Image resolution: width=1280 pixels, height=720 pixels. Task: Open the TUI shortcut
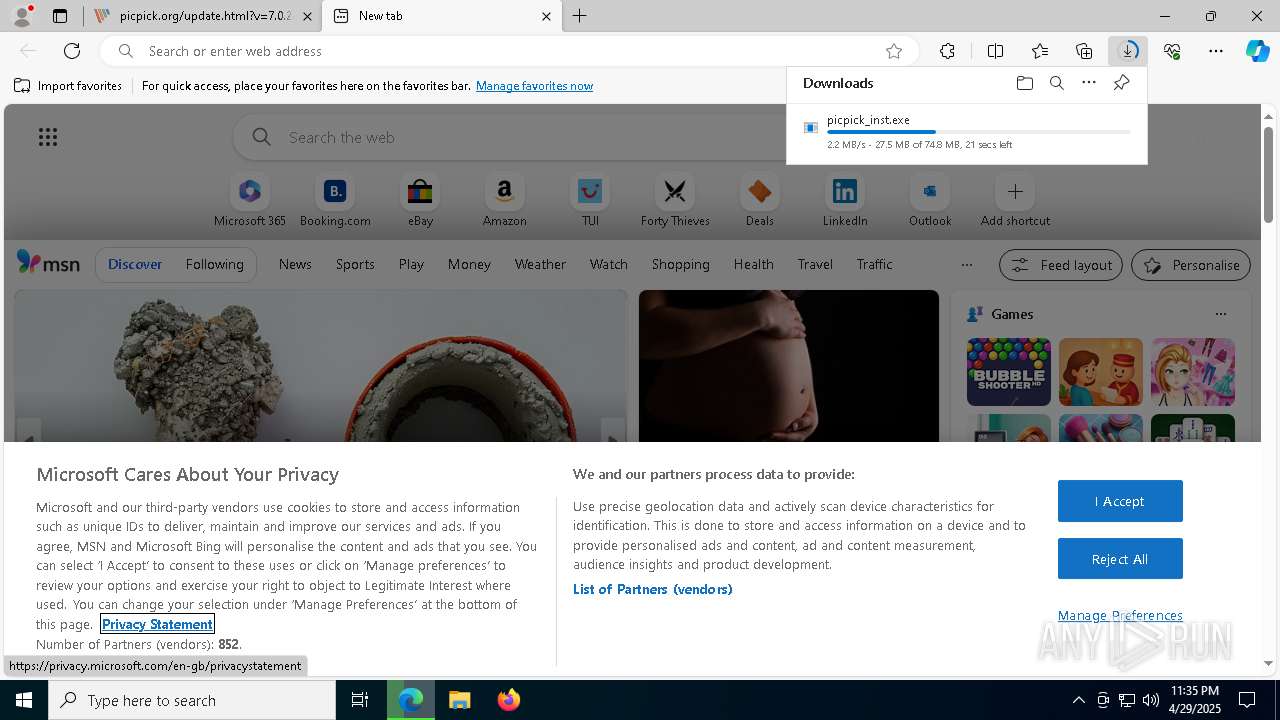click(x=590, y=201)
